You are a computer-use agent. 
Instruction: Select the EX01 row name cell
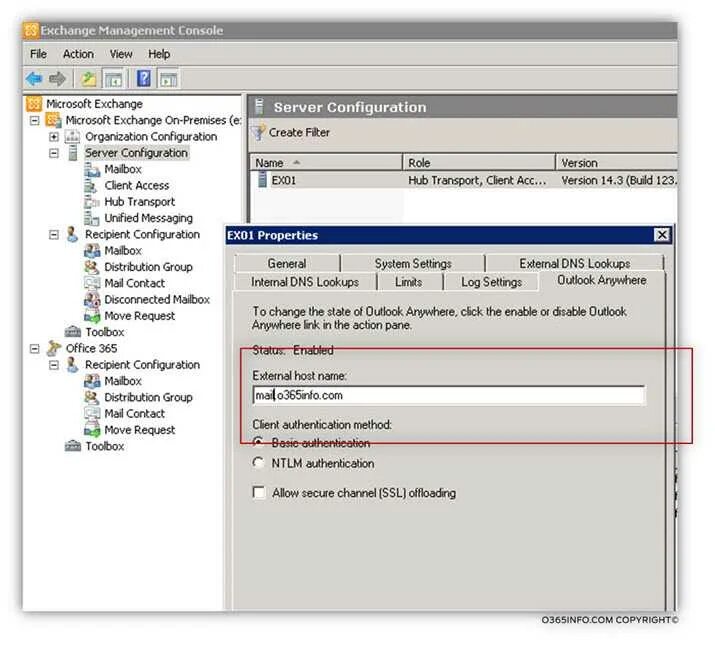[x=284, y=181]
